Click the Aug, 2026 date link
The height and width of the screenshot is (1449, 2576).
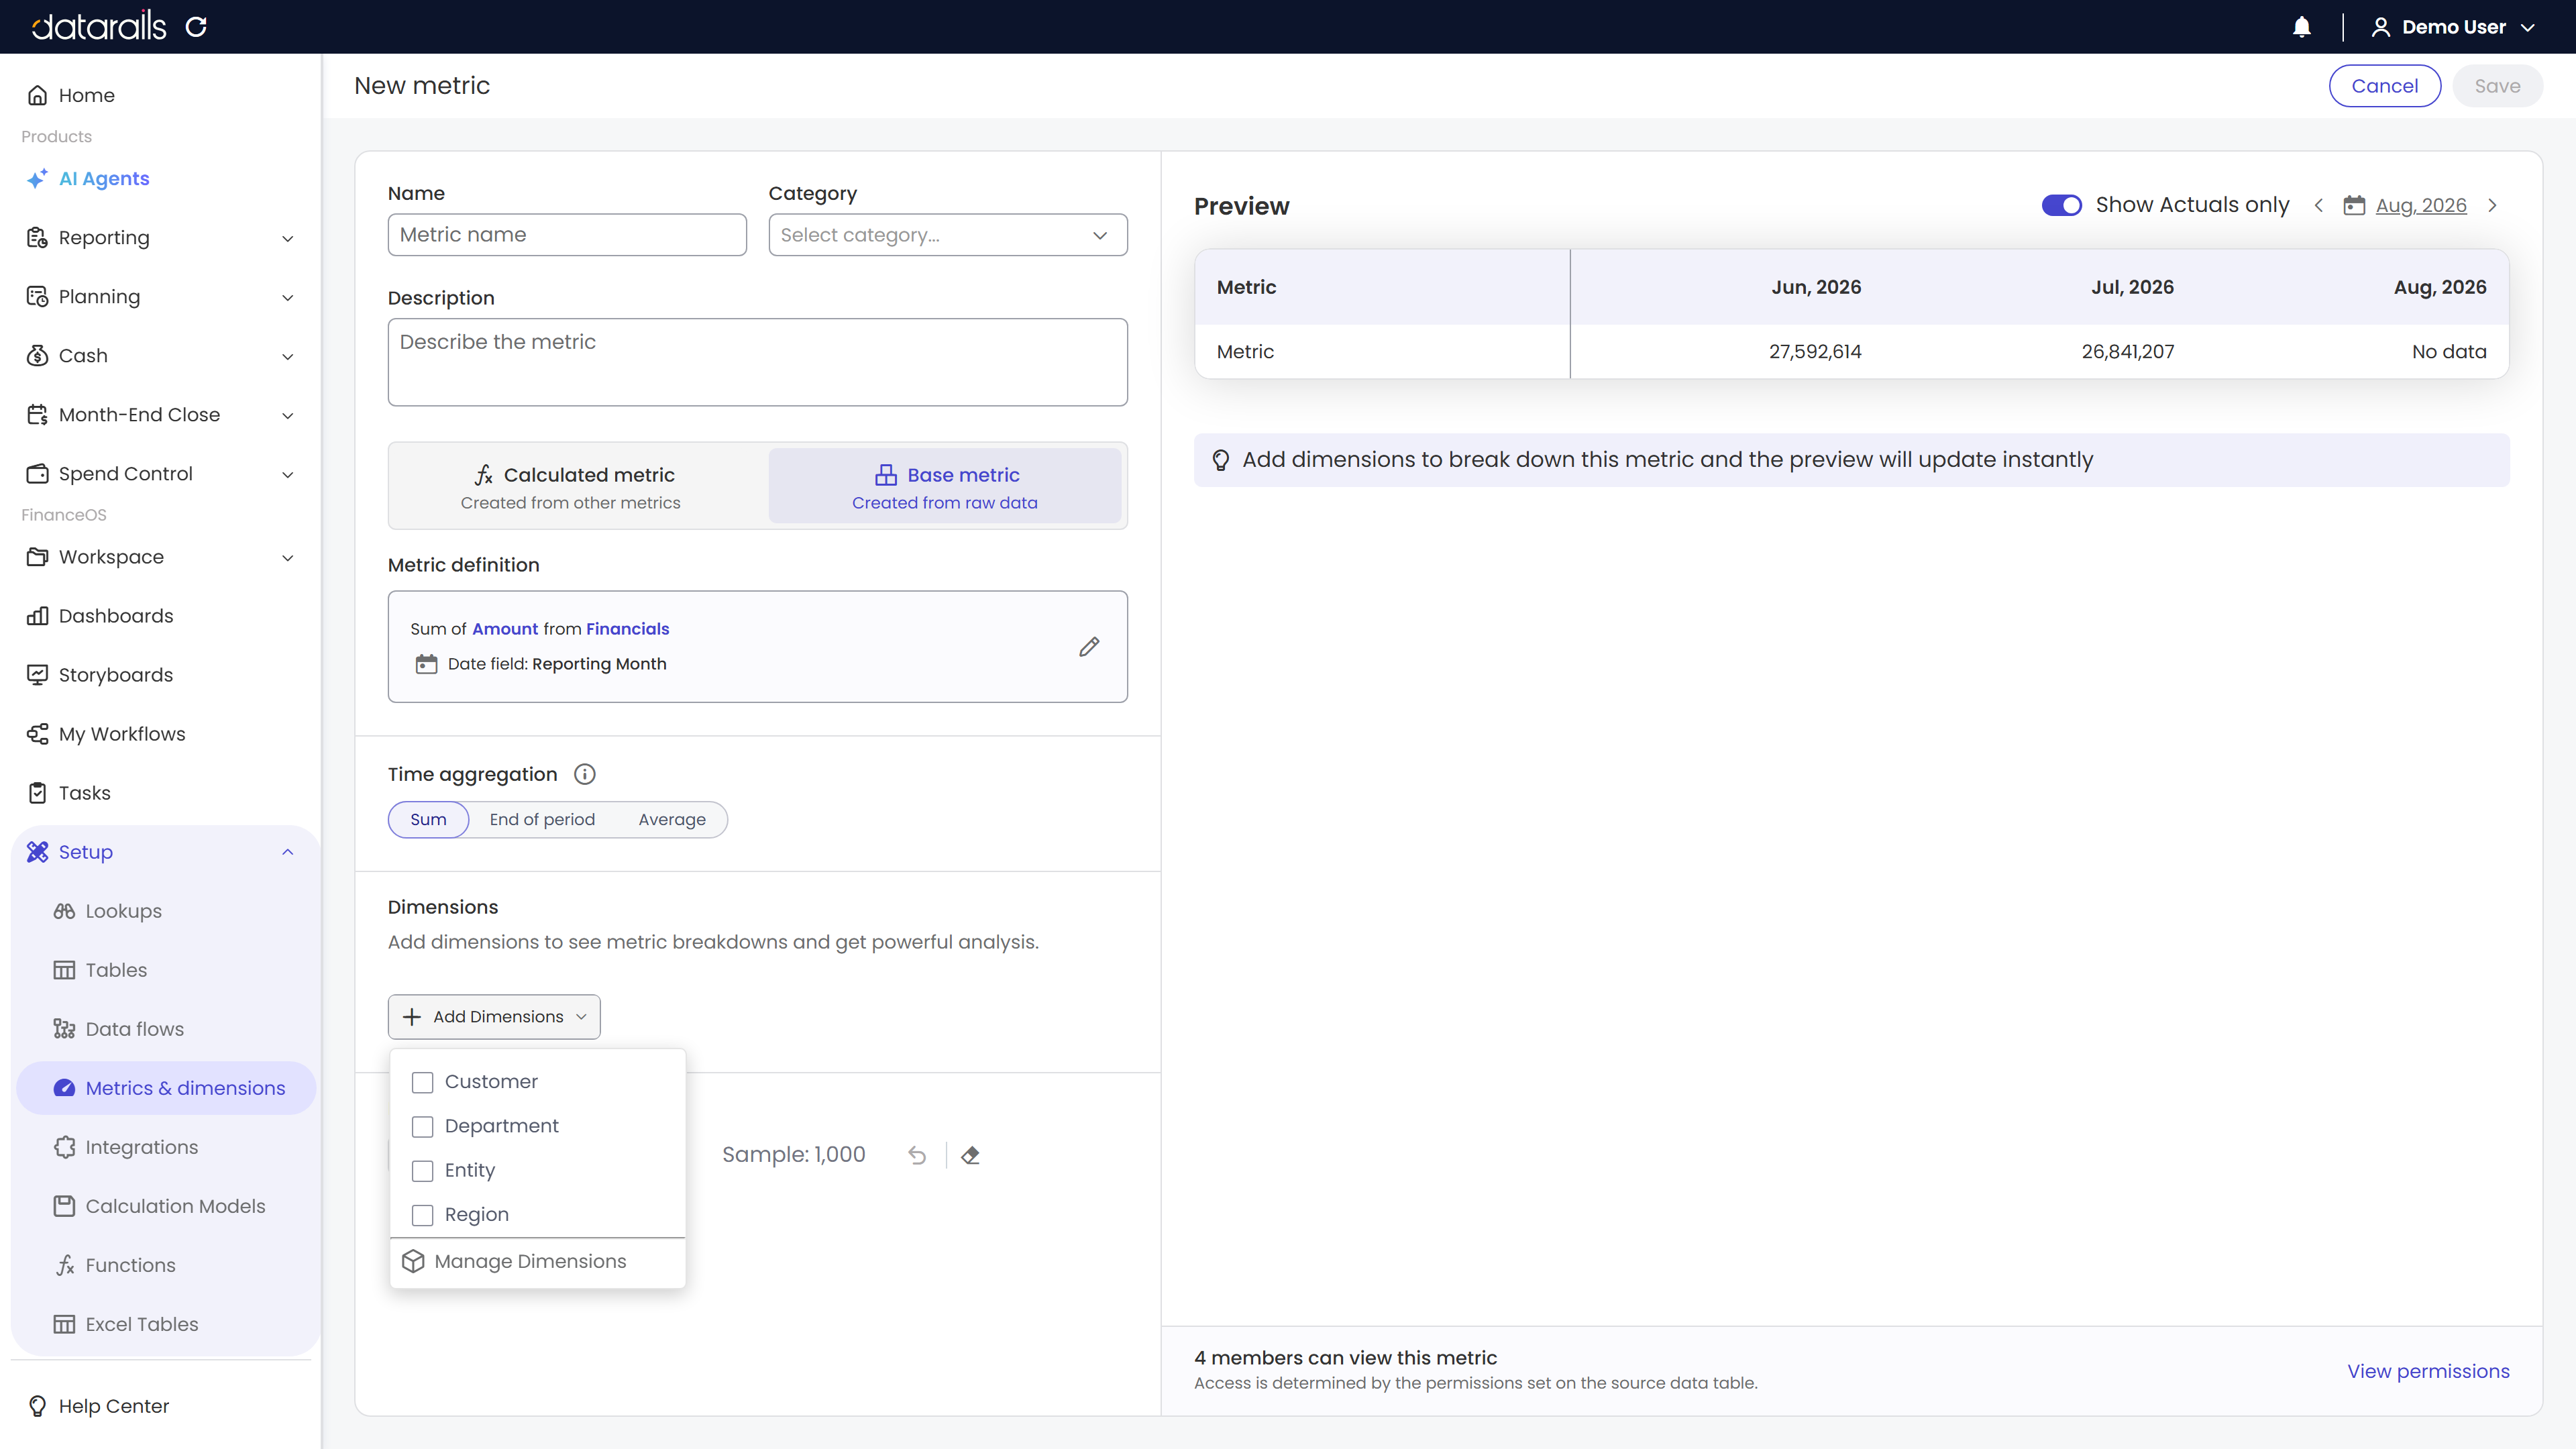(2421, 205)
